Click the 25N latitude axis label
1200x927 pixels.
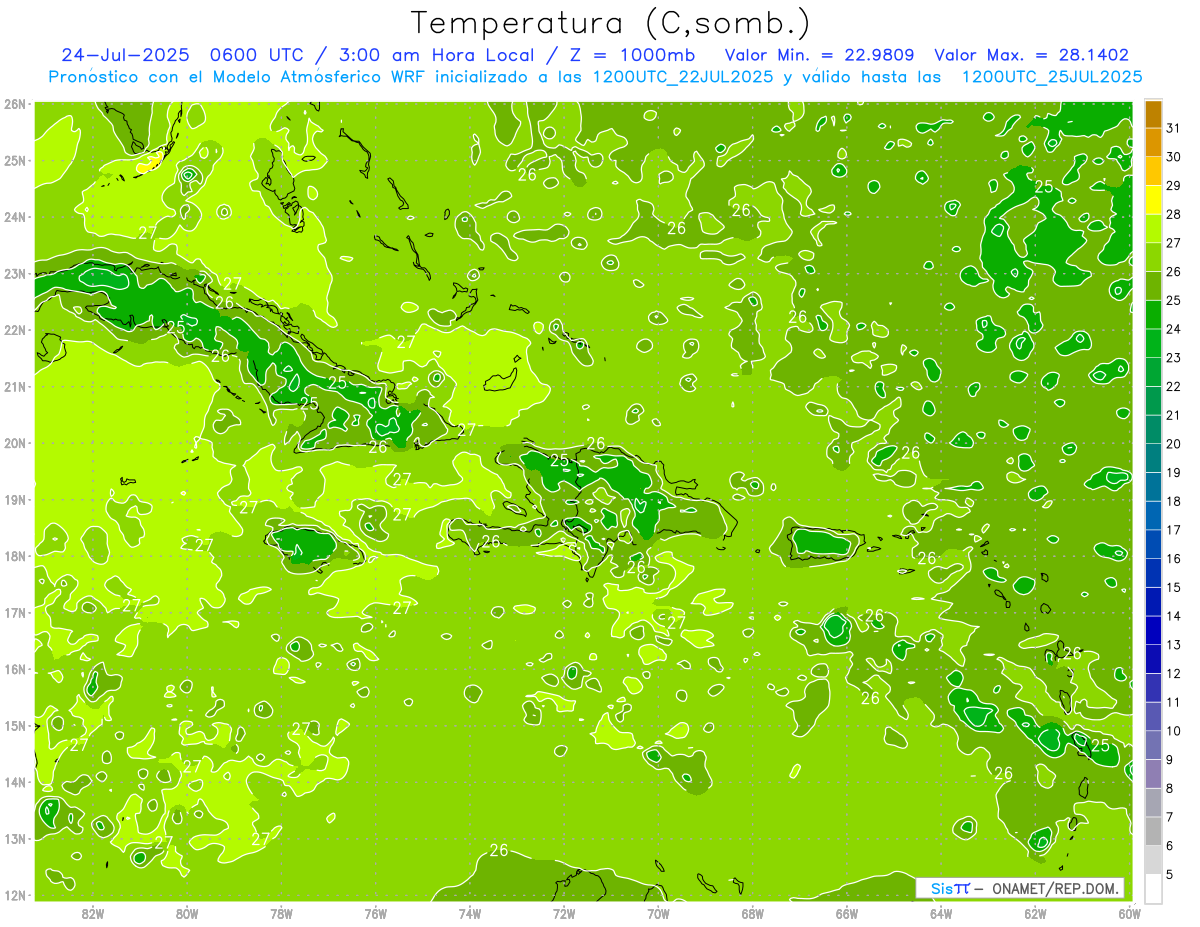[15, 161]
